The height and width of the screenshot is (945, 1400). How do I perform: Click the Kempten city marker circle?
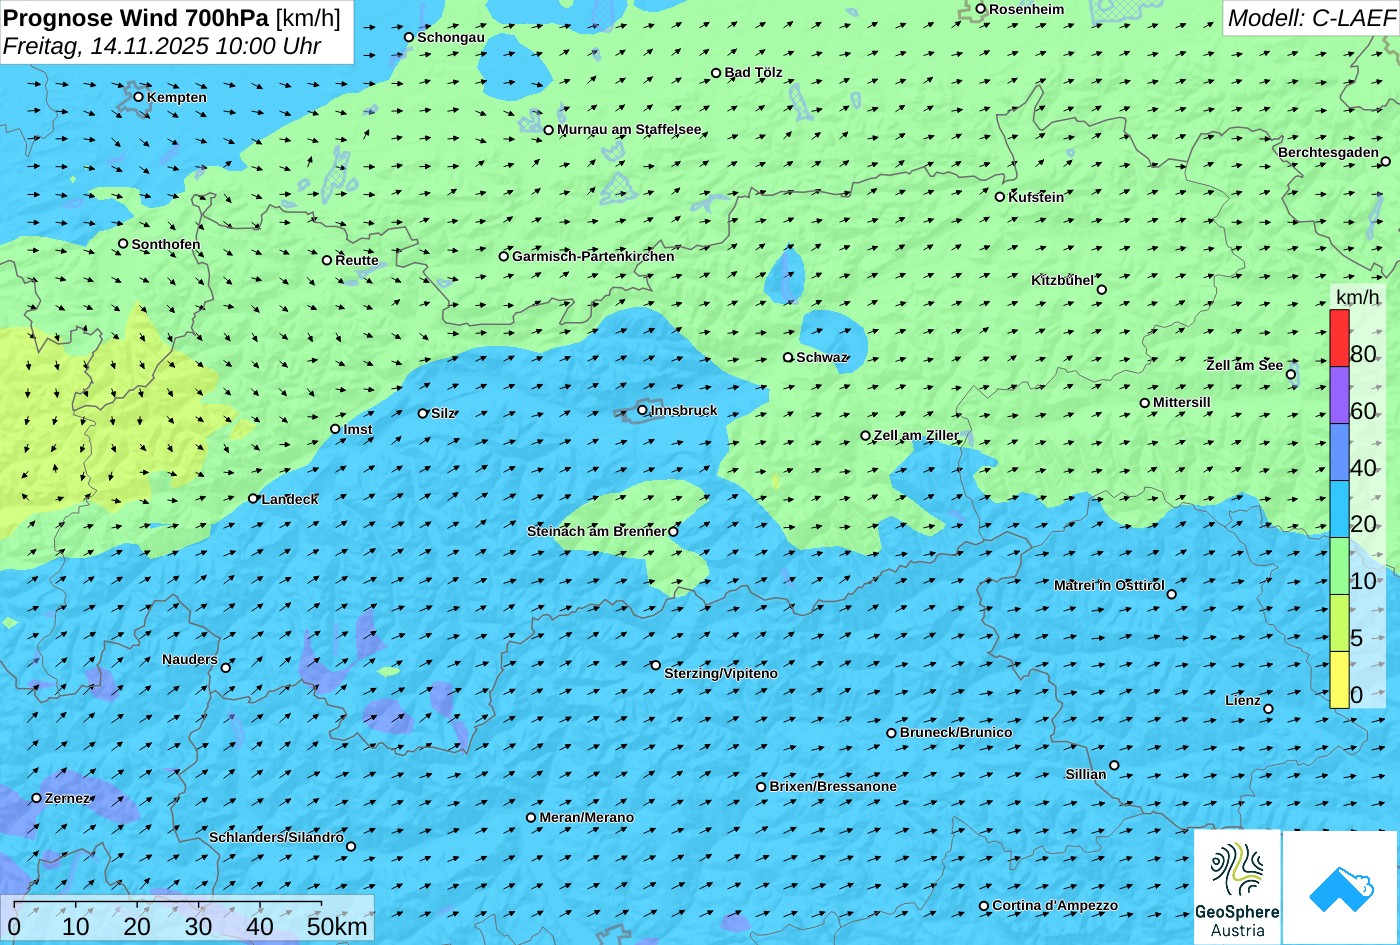[x=139, y=97]
